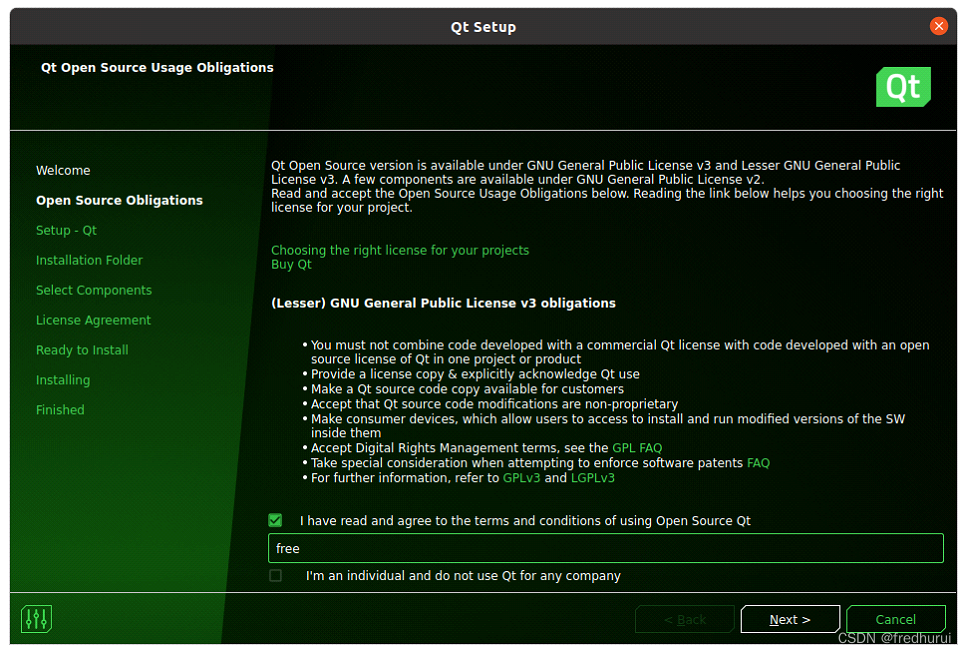Viewport: 967px width, 654px height.
Task: Click the Cancel button
Action: coord(895,619)
